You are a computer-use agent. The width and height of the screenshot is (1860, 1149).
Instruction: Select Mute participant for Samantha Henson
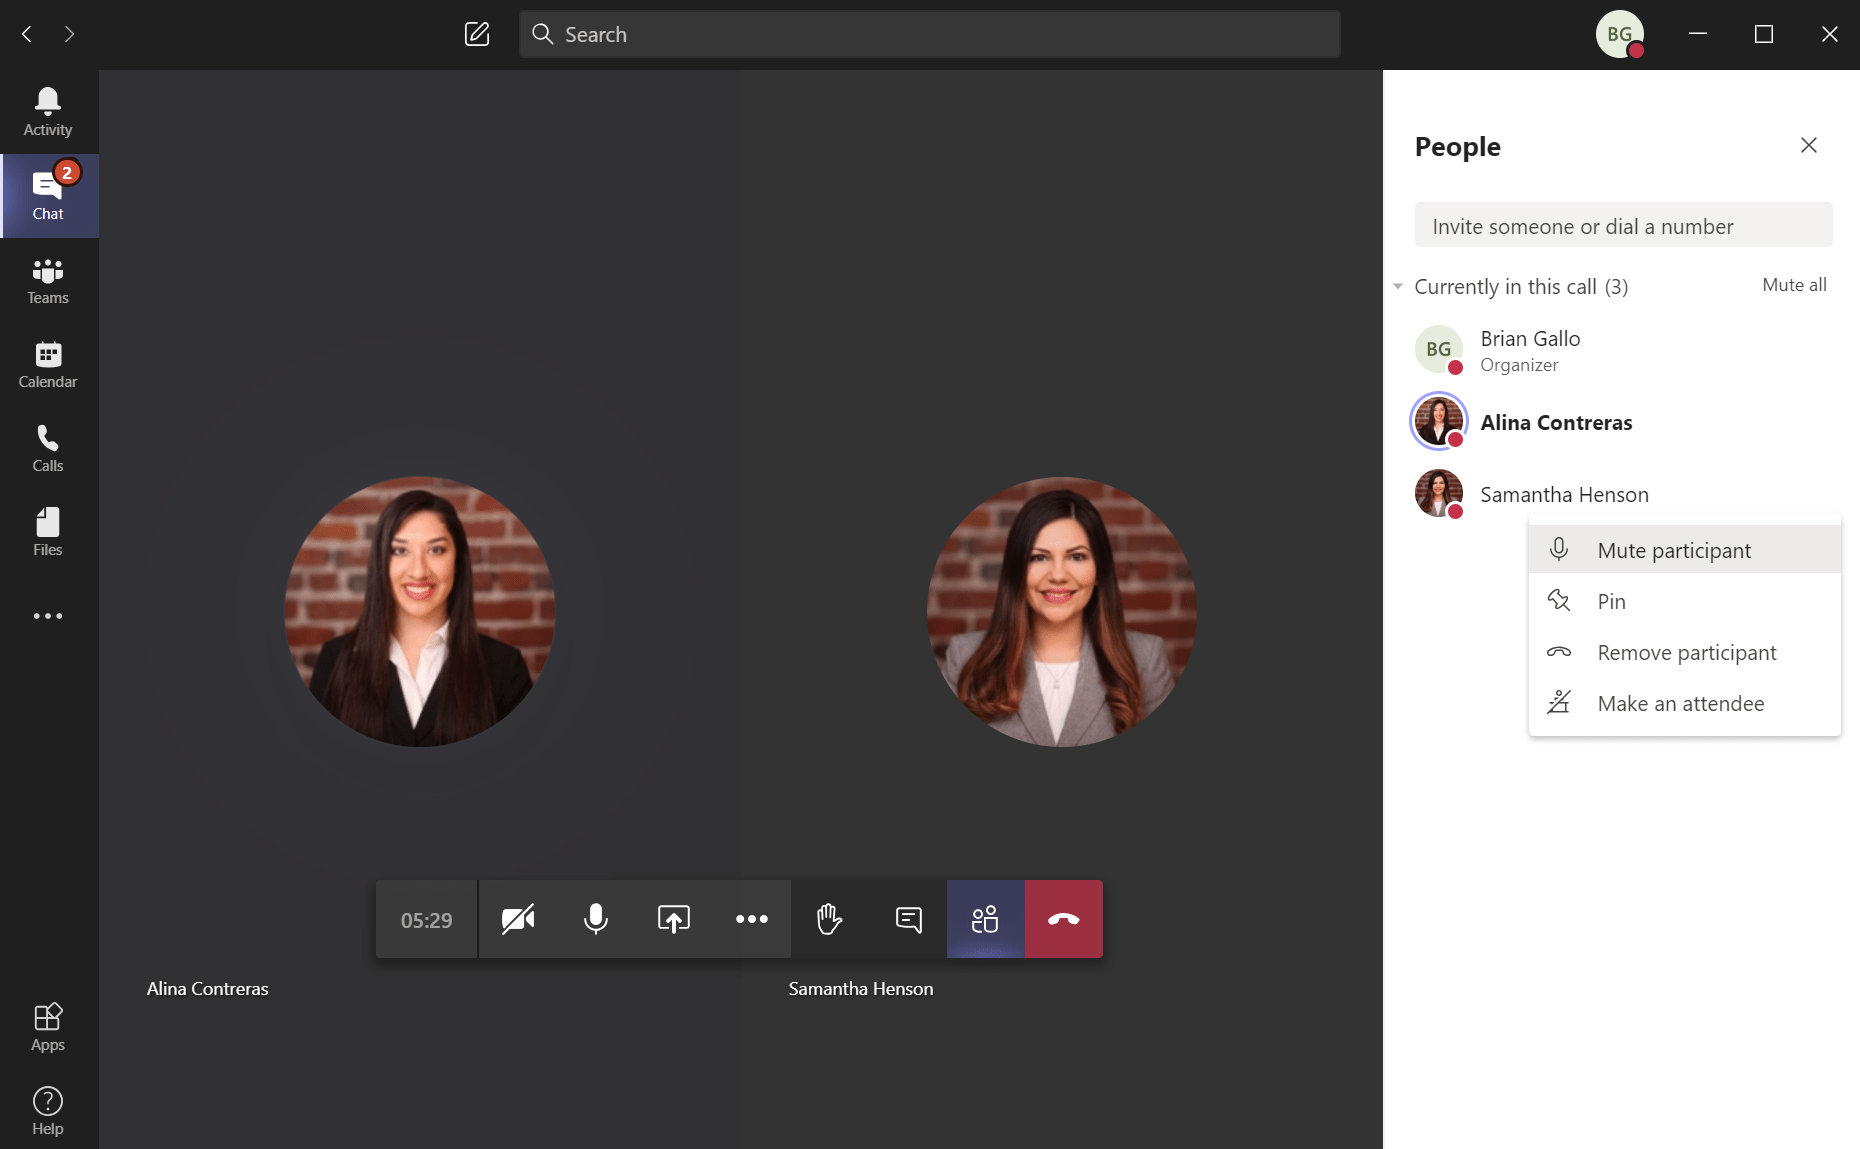pyautogui.click(x=1674, y=549)
